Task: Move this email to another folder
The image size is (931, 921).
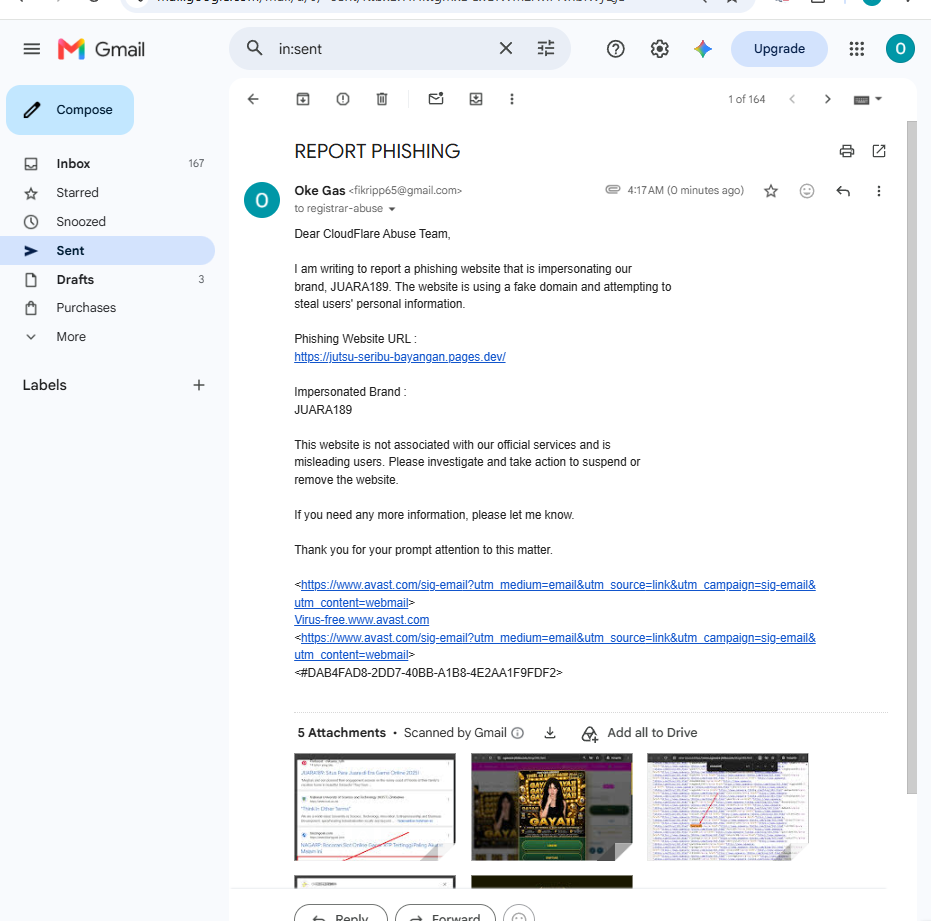Action: tap(476, 99)
